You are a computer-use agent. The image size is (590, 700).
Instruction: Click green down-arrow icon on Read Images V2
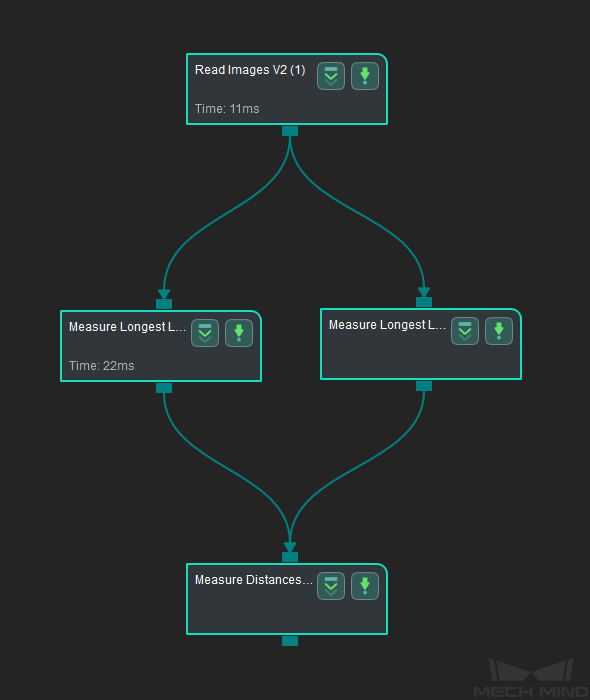click(x=365, y=76)
